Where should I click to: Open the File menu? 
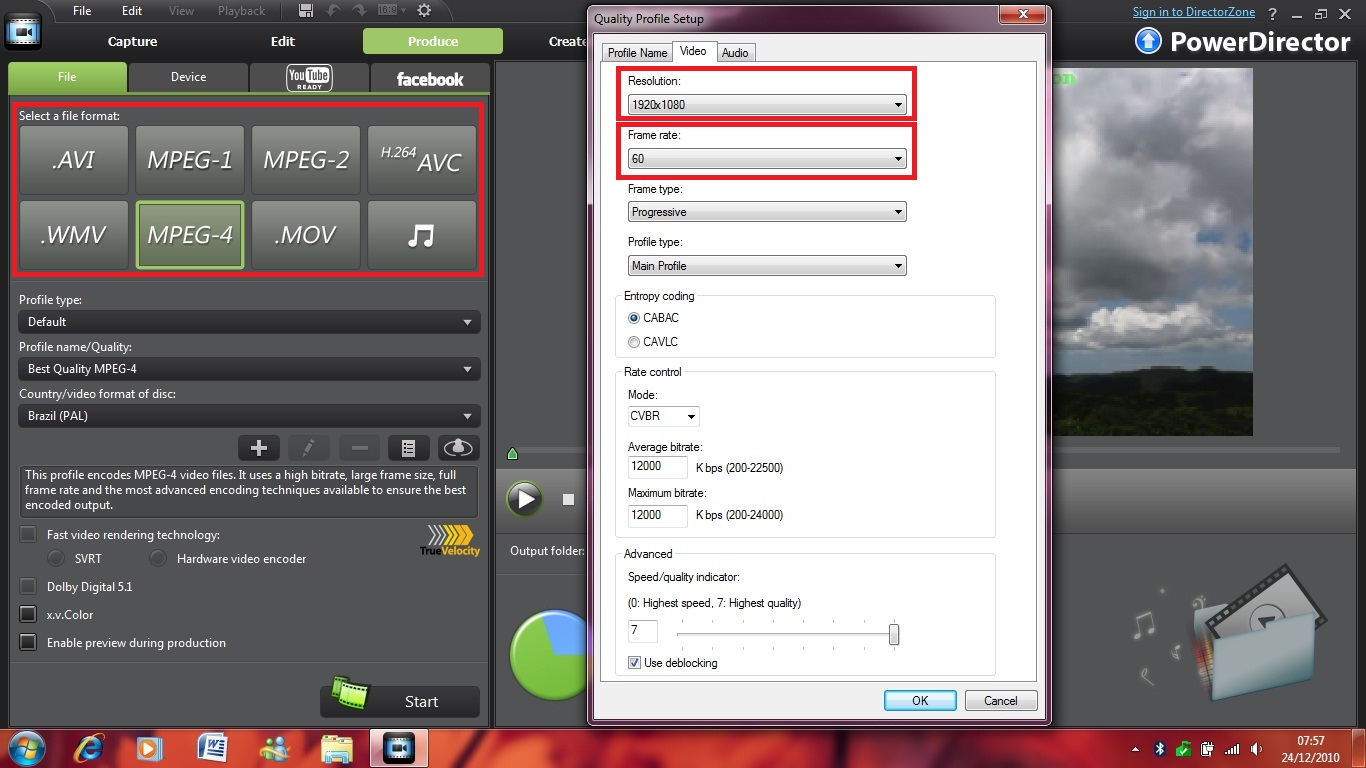pos(82,11)
